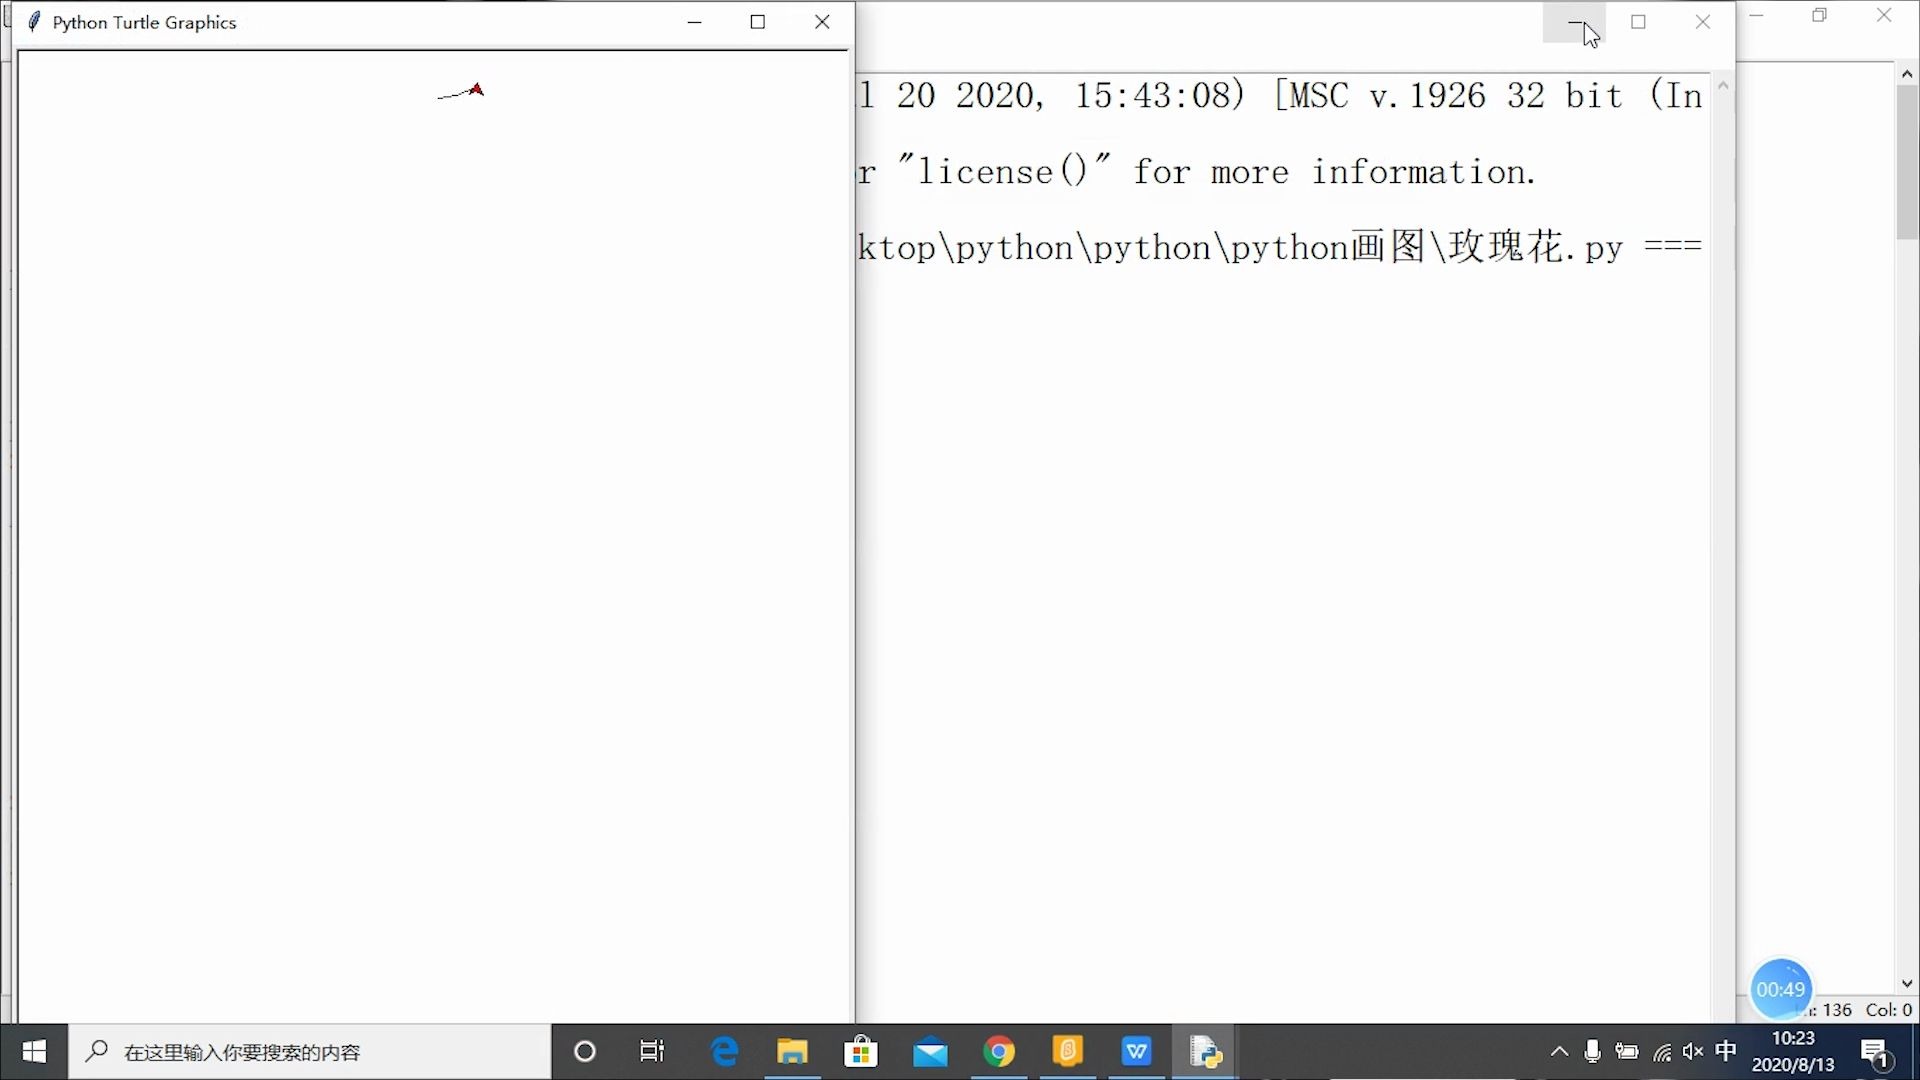The image size is (1920, 1080).
Task: Expand hidden icons in the system tray
Action: (1559, 1052)
